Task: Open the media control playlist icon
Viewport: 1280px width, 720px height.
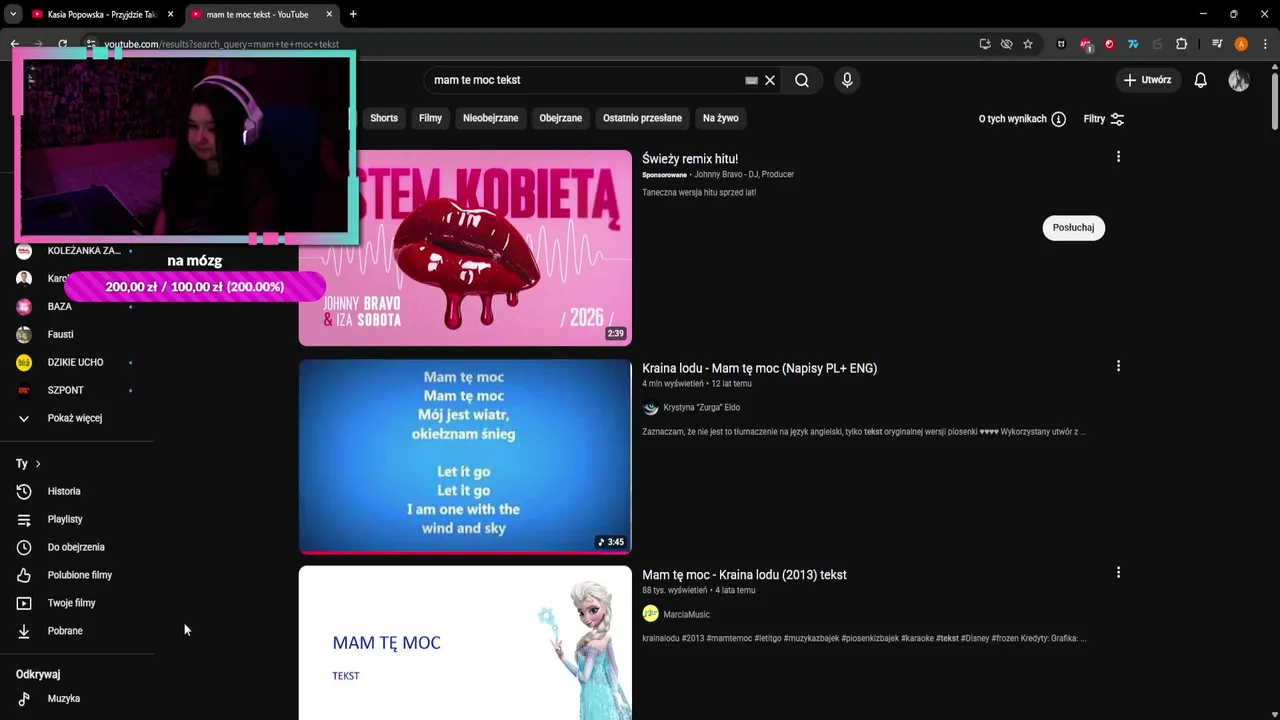Action: point(1217,44)
